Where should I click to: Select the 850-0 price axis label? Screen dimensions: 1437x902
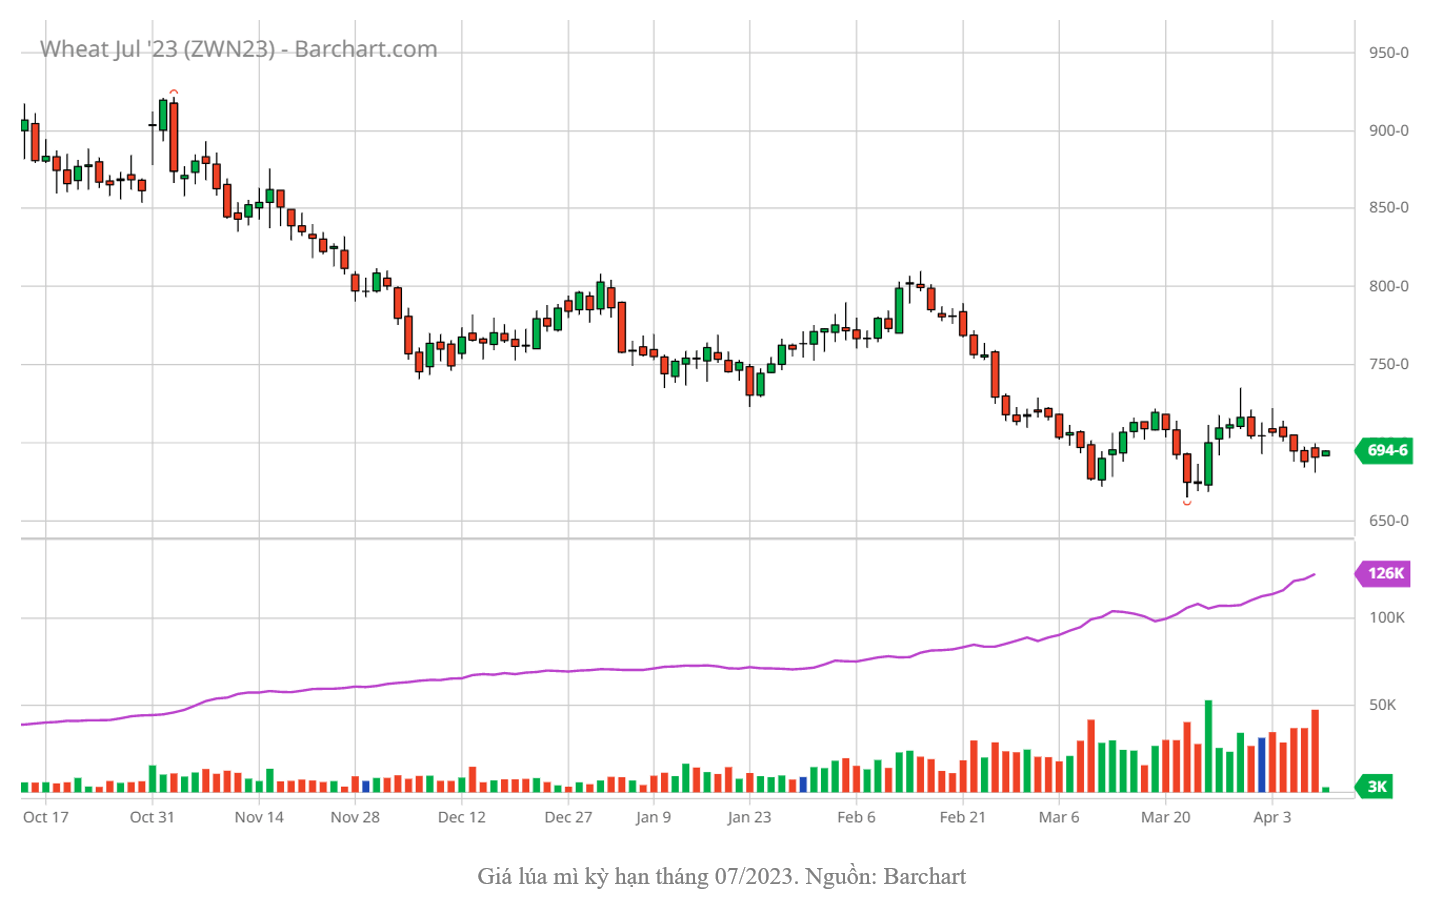[x=1389, y=208]
